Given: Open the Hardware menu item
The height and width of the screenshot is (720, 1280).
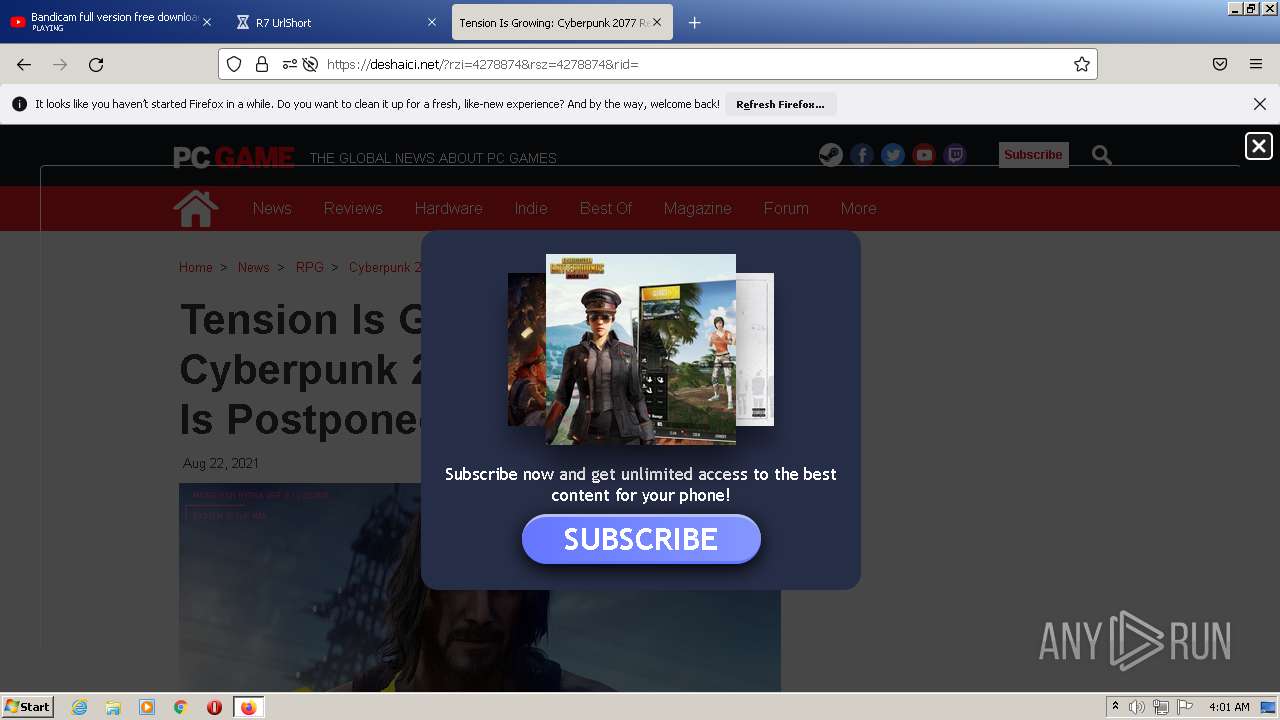Looking at the screenshot, I should (x=449, y=208).
